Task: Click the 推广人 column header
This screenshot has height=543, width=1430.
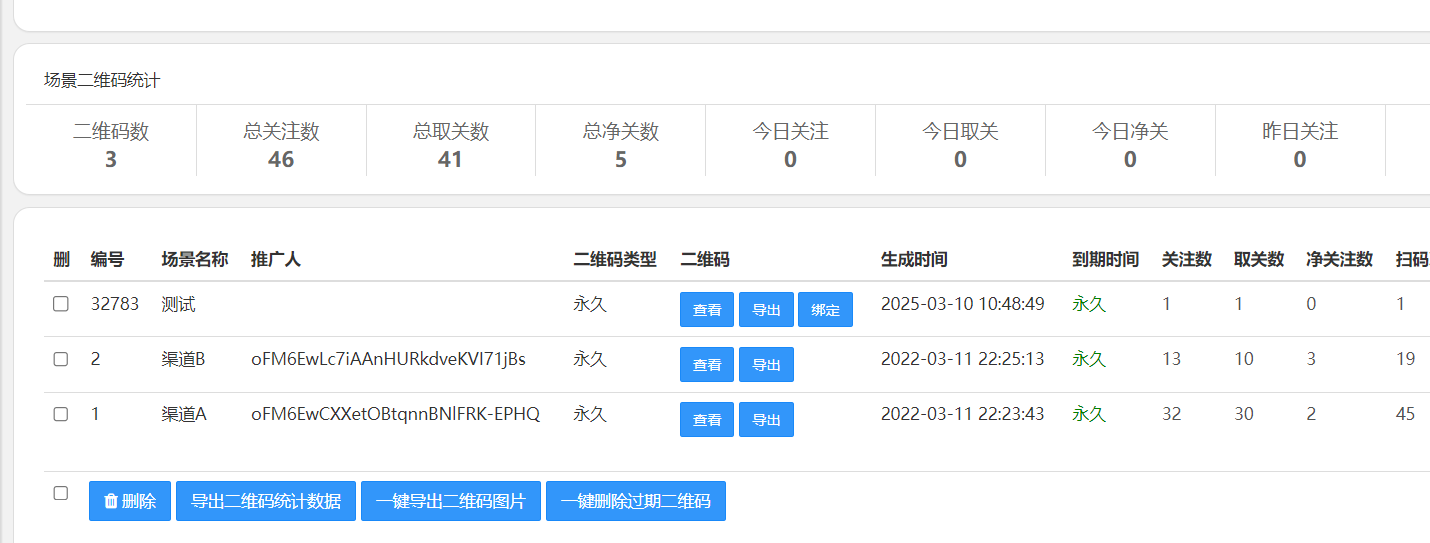Action: click(x=276, y=260)
